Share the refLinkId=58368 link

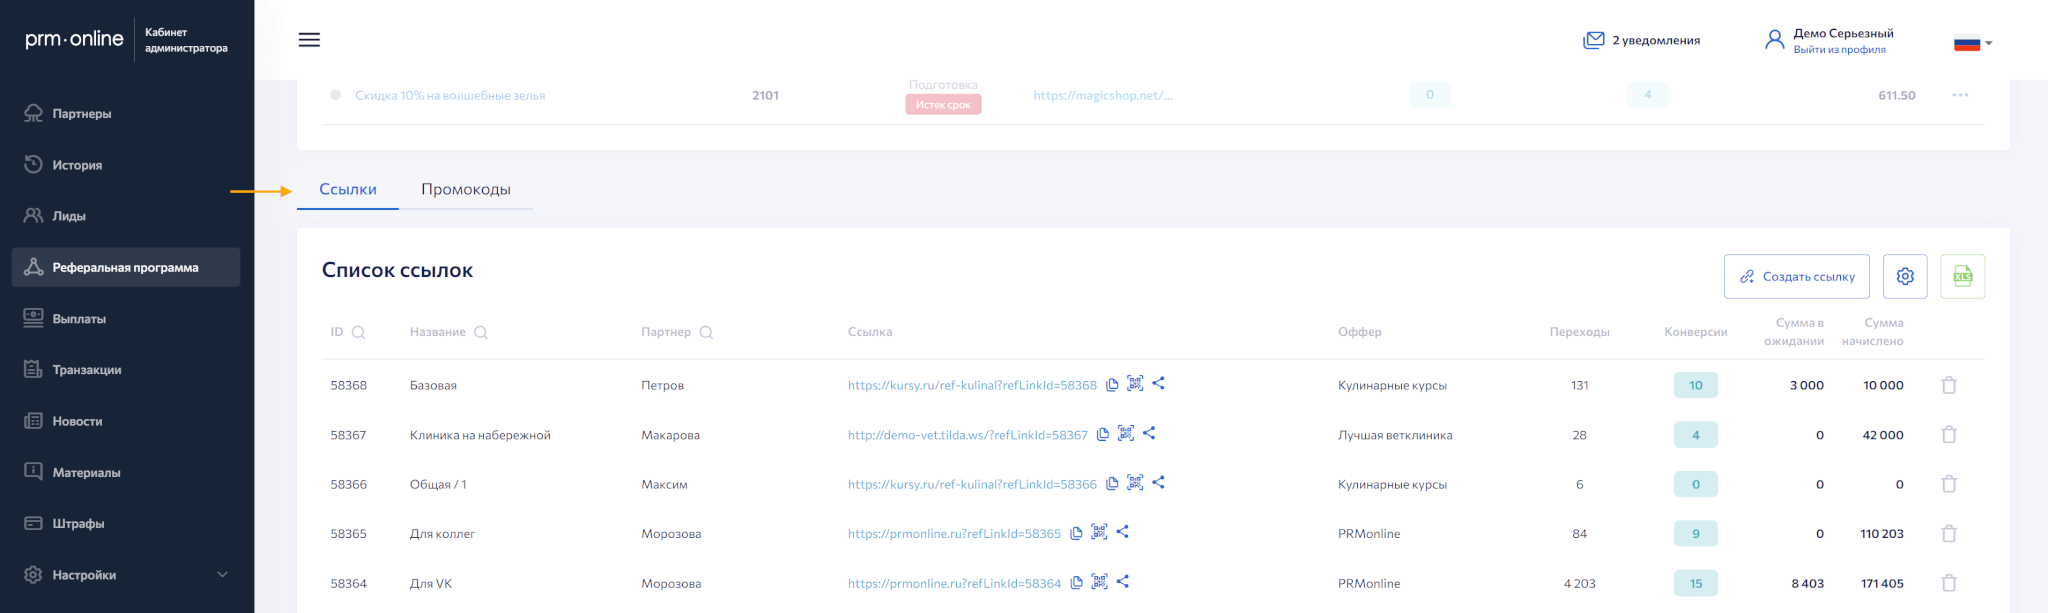(1158, 383)
